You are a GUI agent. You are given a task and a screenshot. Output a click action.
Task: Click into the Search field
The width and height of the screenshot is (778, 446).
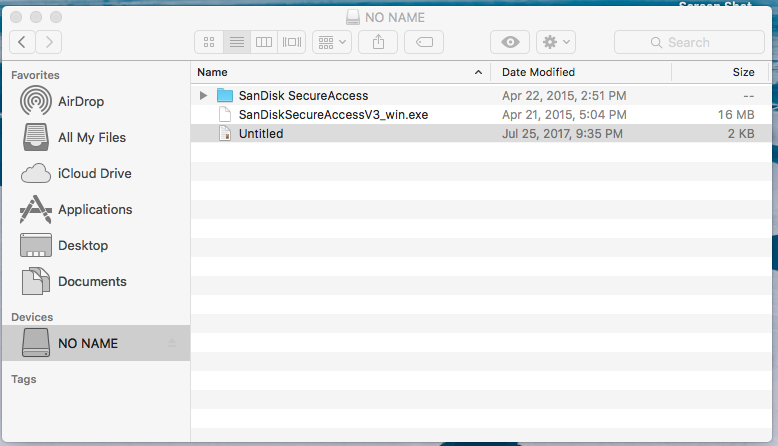(689, 42)
